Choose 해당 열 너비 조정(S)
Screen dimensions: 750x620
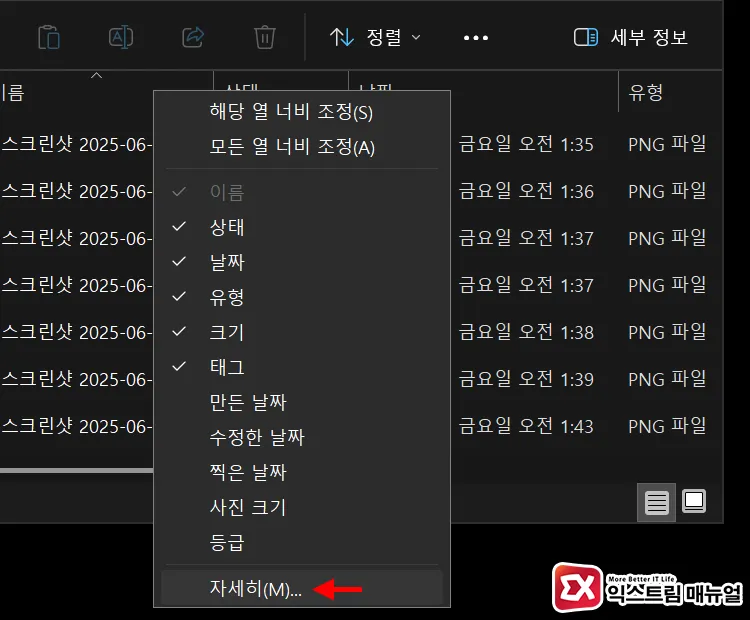pyautogui.click(x=302, y=112)
